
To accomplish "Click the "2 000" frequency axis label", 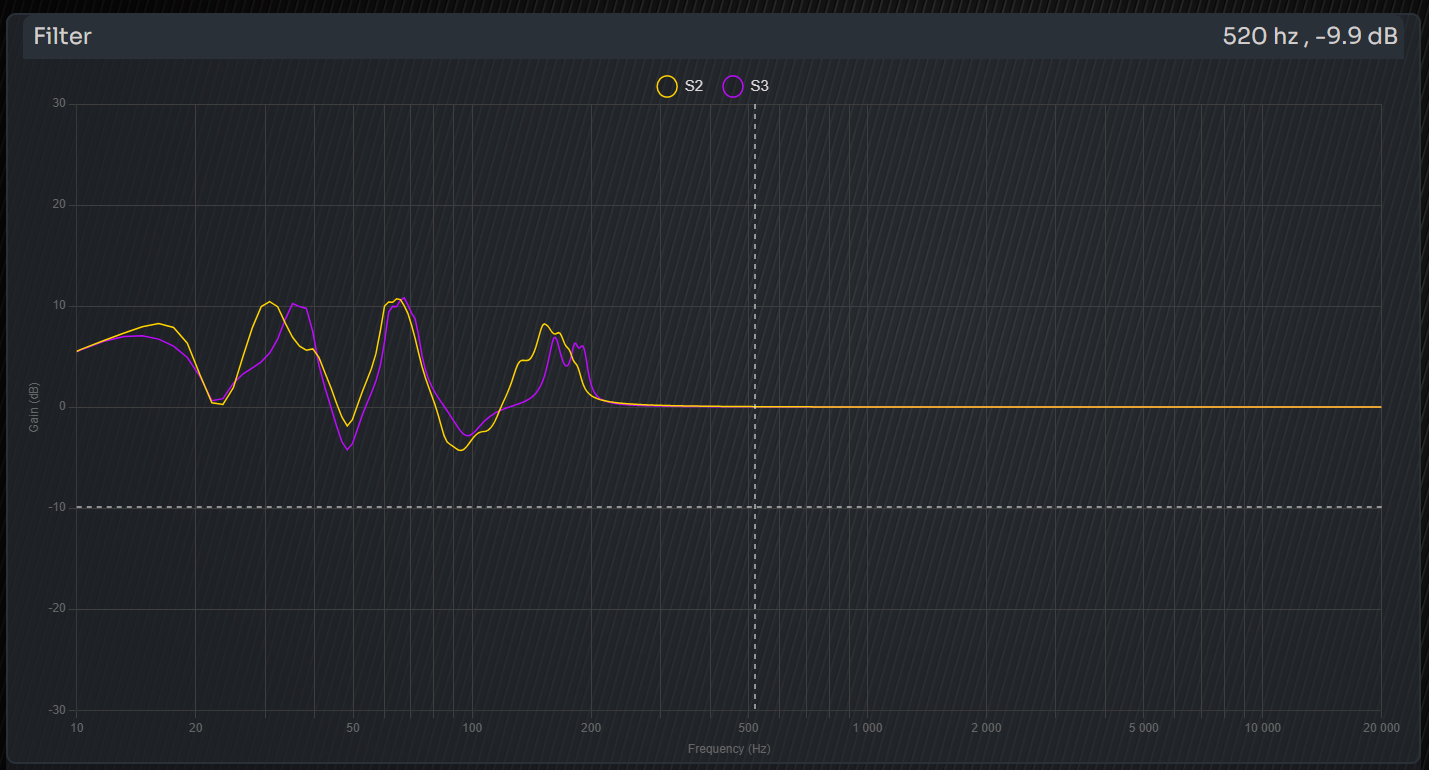I will pos(986,728).
